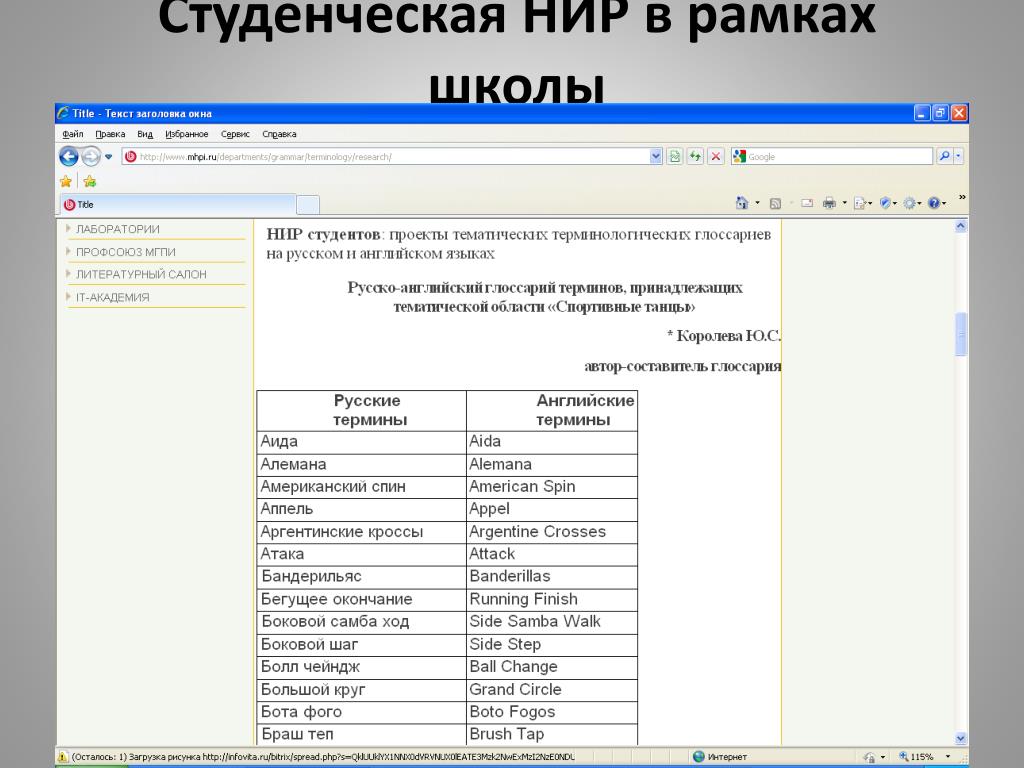Screen dimensions: 1024x768
Task: Click the table cell 'Grand Circle'
Action: coord(552,690)
